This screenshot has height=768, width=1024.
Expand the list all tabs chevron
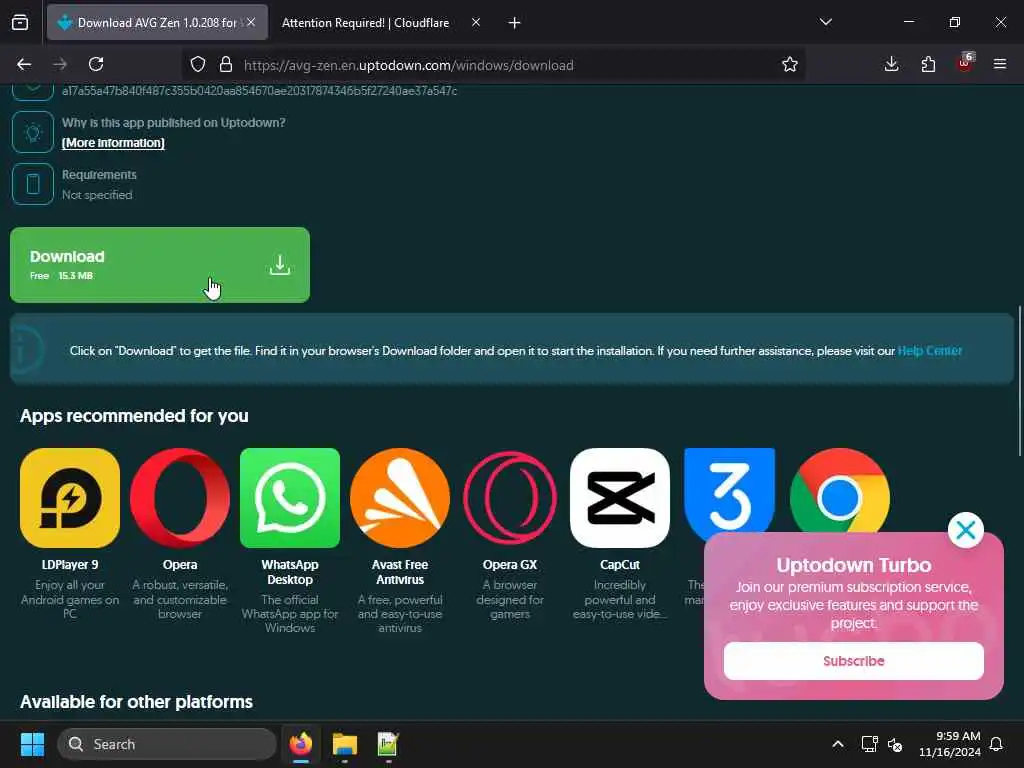pyautogui.click(x=825, y=23)
